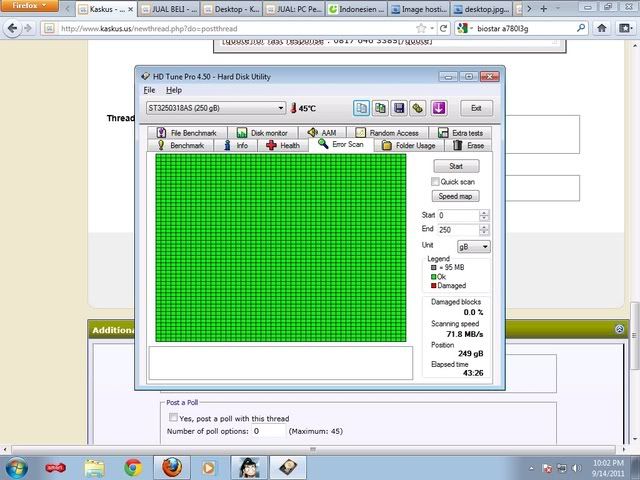Image resolution: width=640 pixels, height=480 pixels.
Task: Click the save screenshot floppy icon
Action: (399, 108)
